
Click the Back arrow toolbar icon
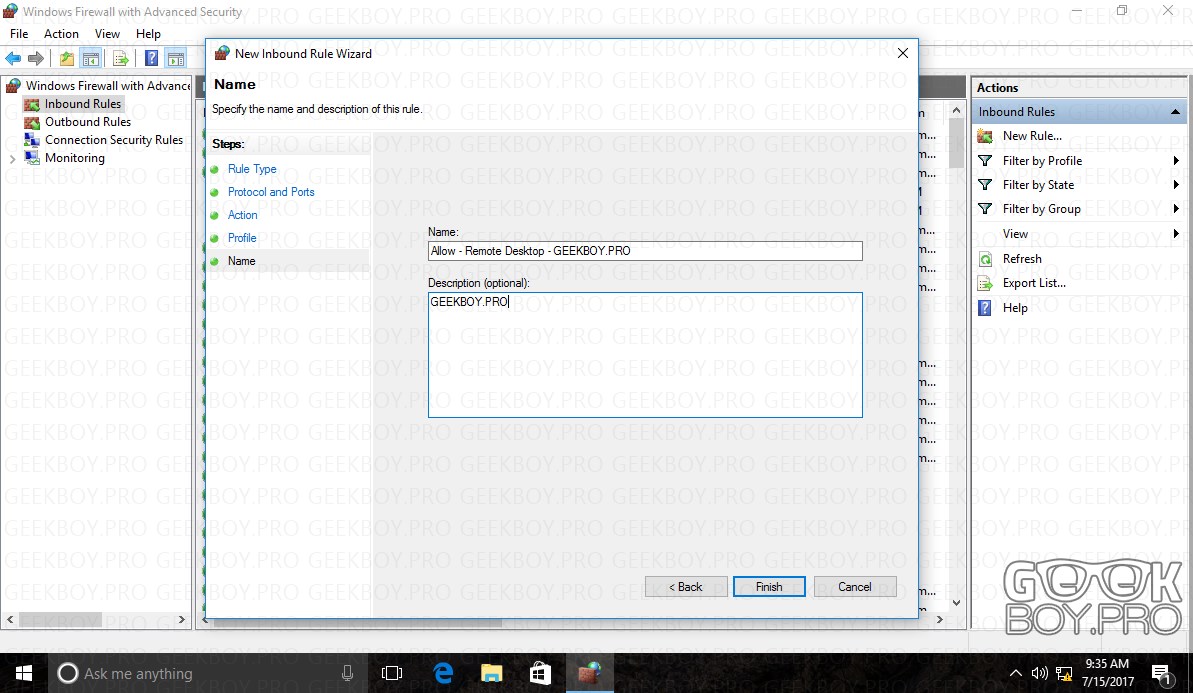pyautogui.click(x=13, y=59)
